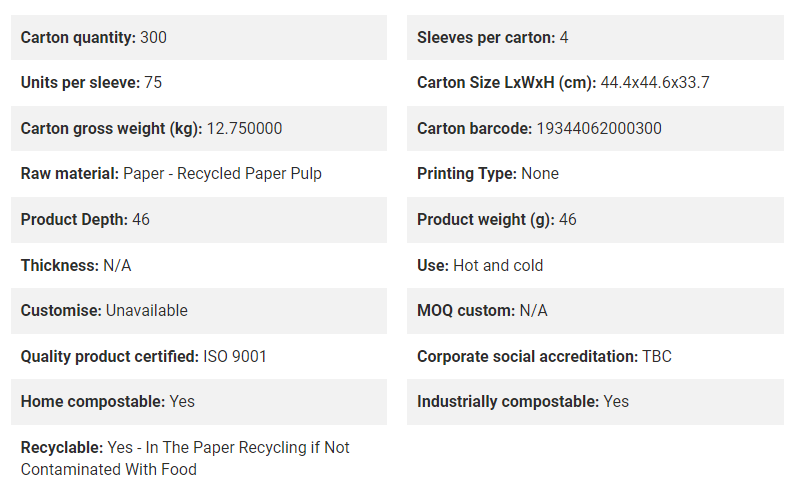Click the Product Depth row
Screen dimensions: 799x502
click(199, 220)
